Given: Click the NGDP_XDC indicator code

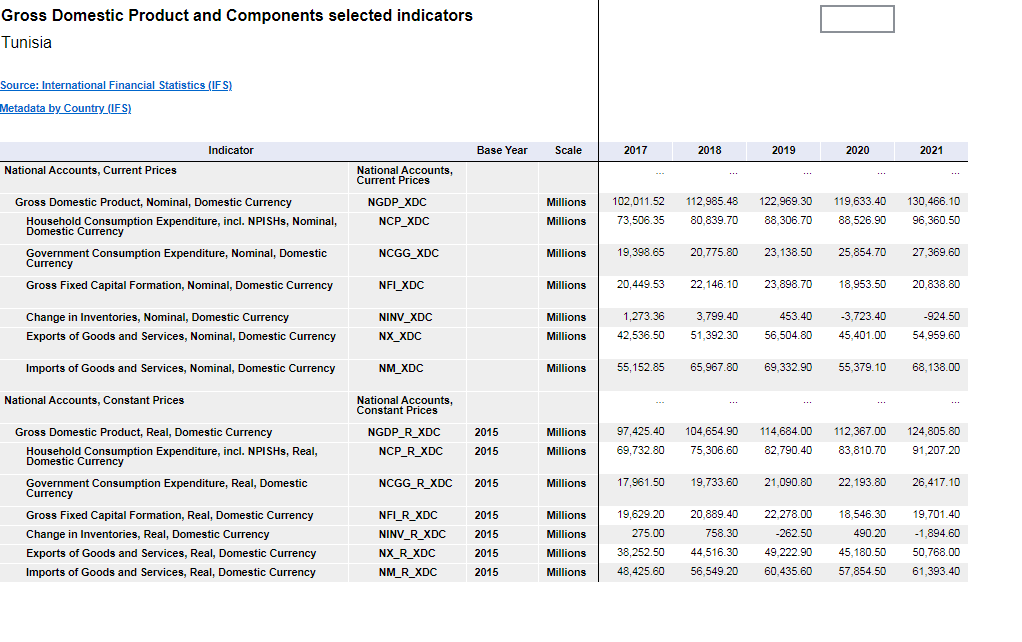Looking at the screenshot, I should pyautogui.click(x=397, y=202).
